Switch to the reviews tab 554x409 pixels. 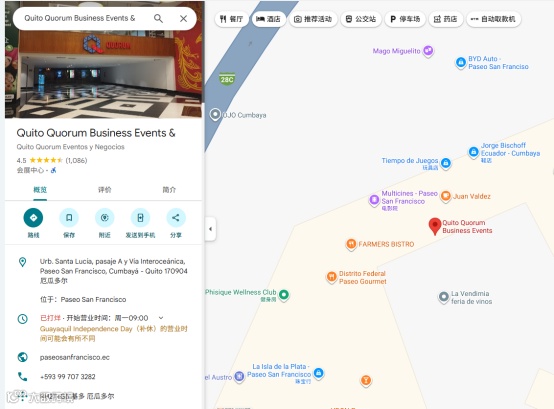105,190
